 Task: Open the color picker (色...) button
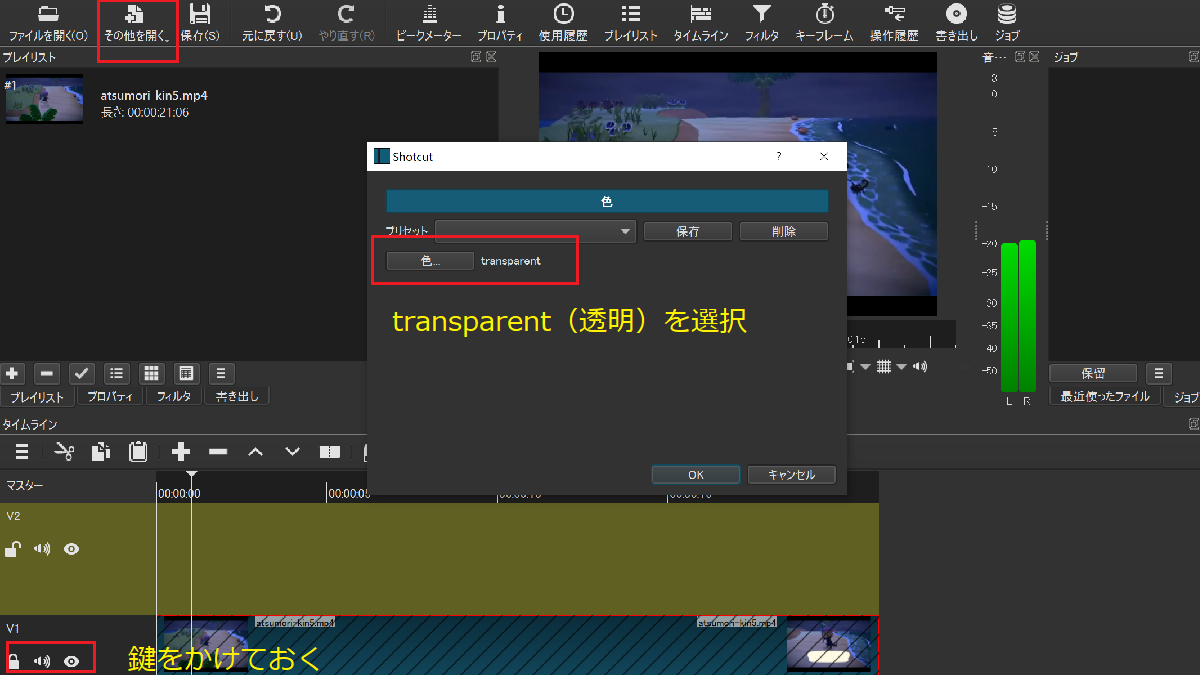430,261
